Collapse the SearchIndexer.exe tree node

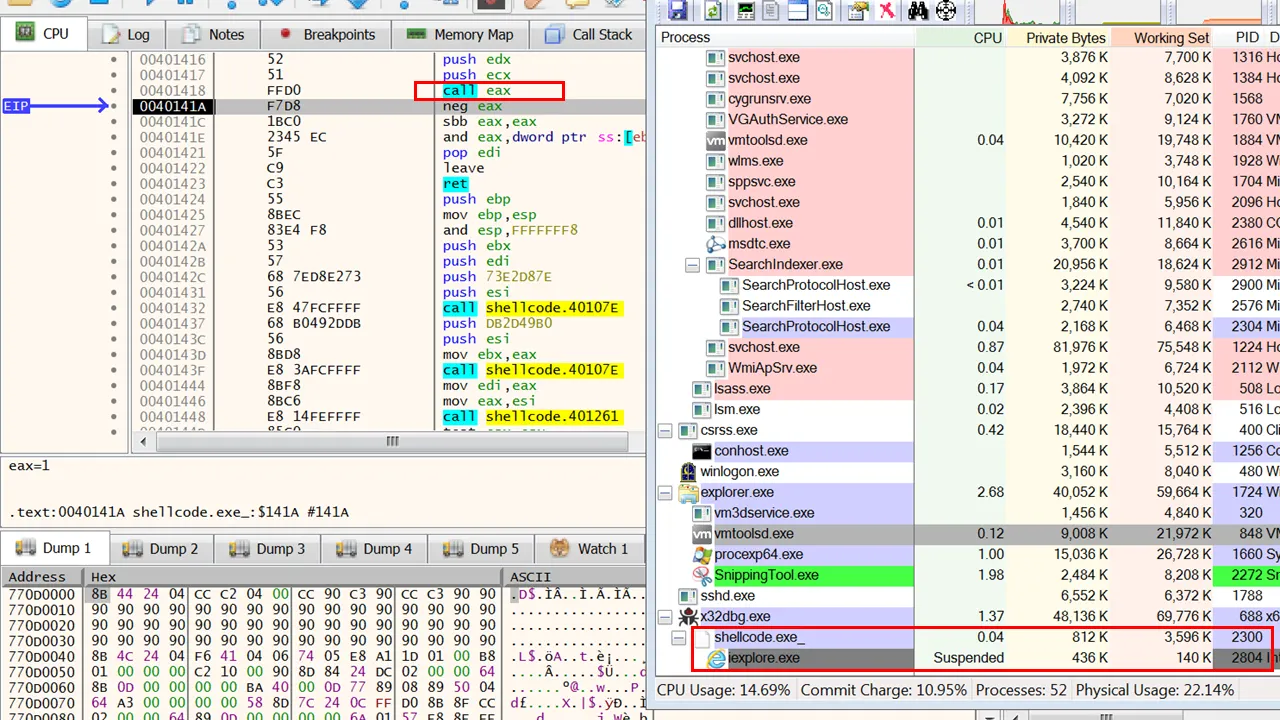(692, 265)
